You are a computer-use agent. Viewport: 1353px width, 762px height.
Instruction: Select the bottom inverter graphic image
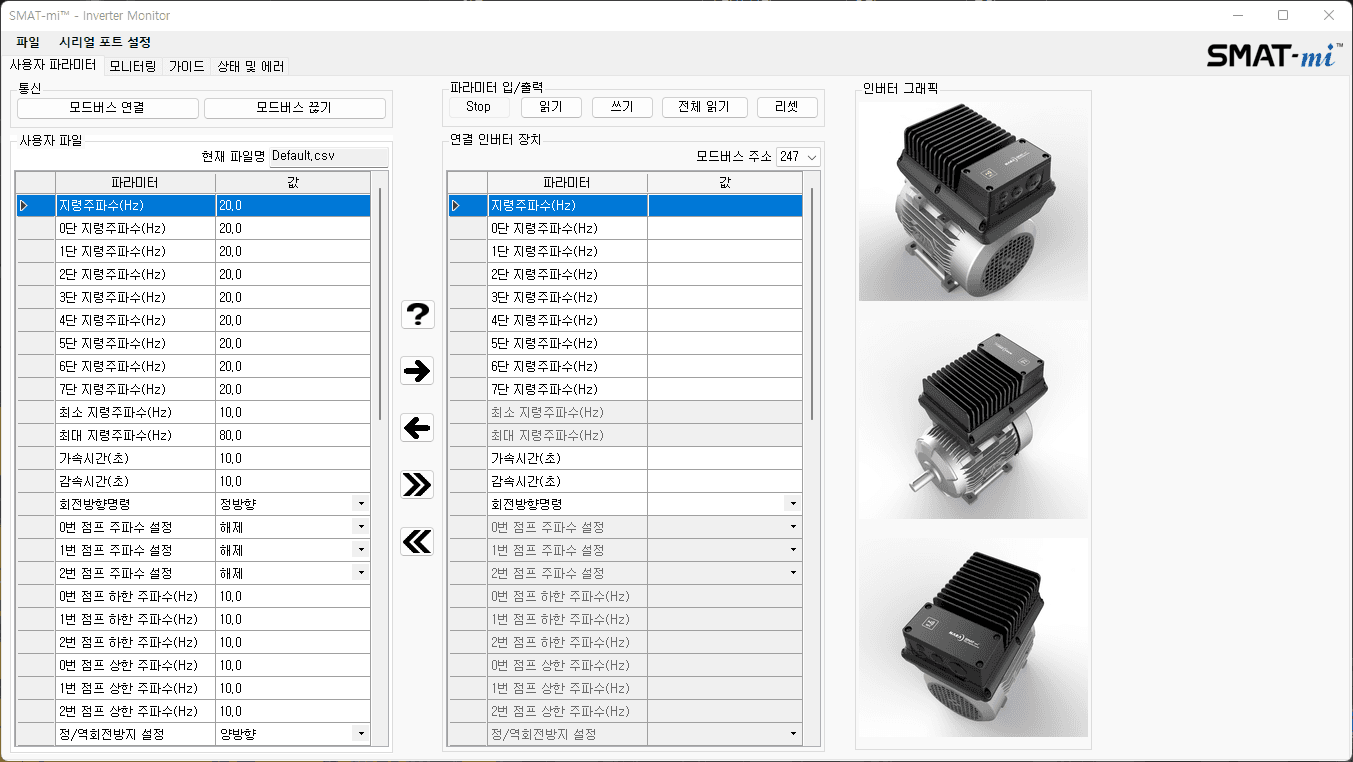coord(973,637)
